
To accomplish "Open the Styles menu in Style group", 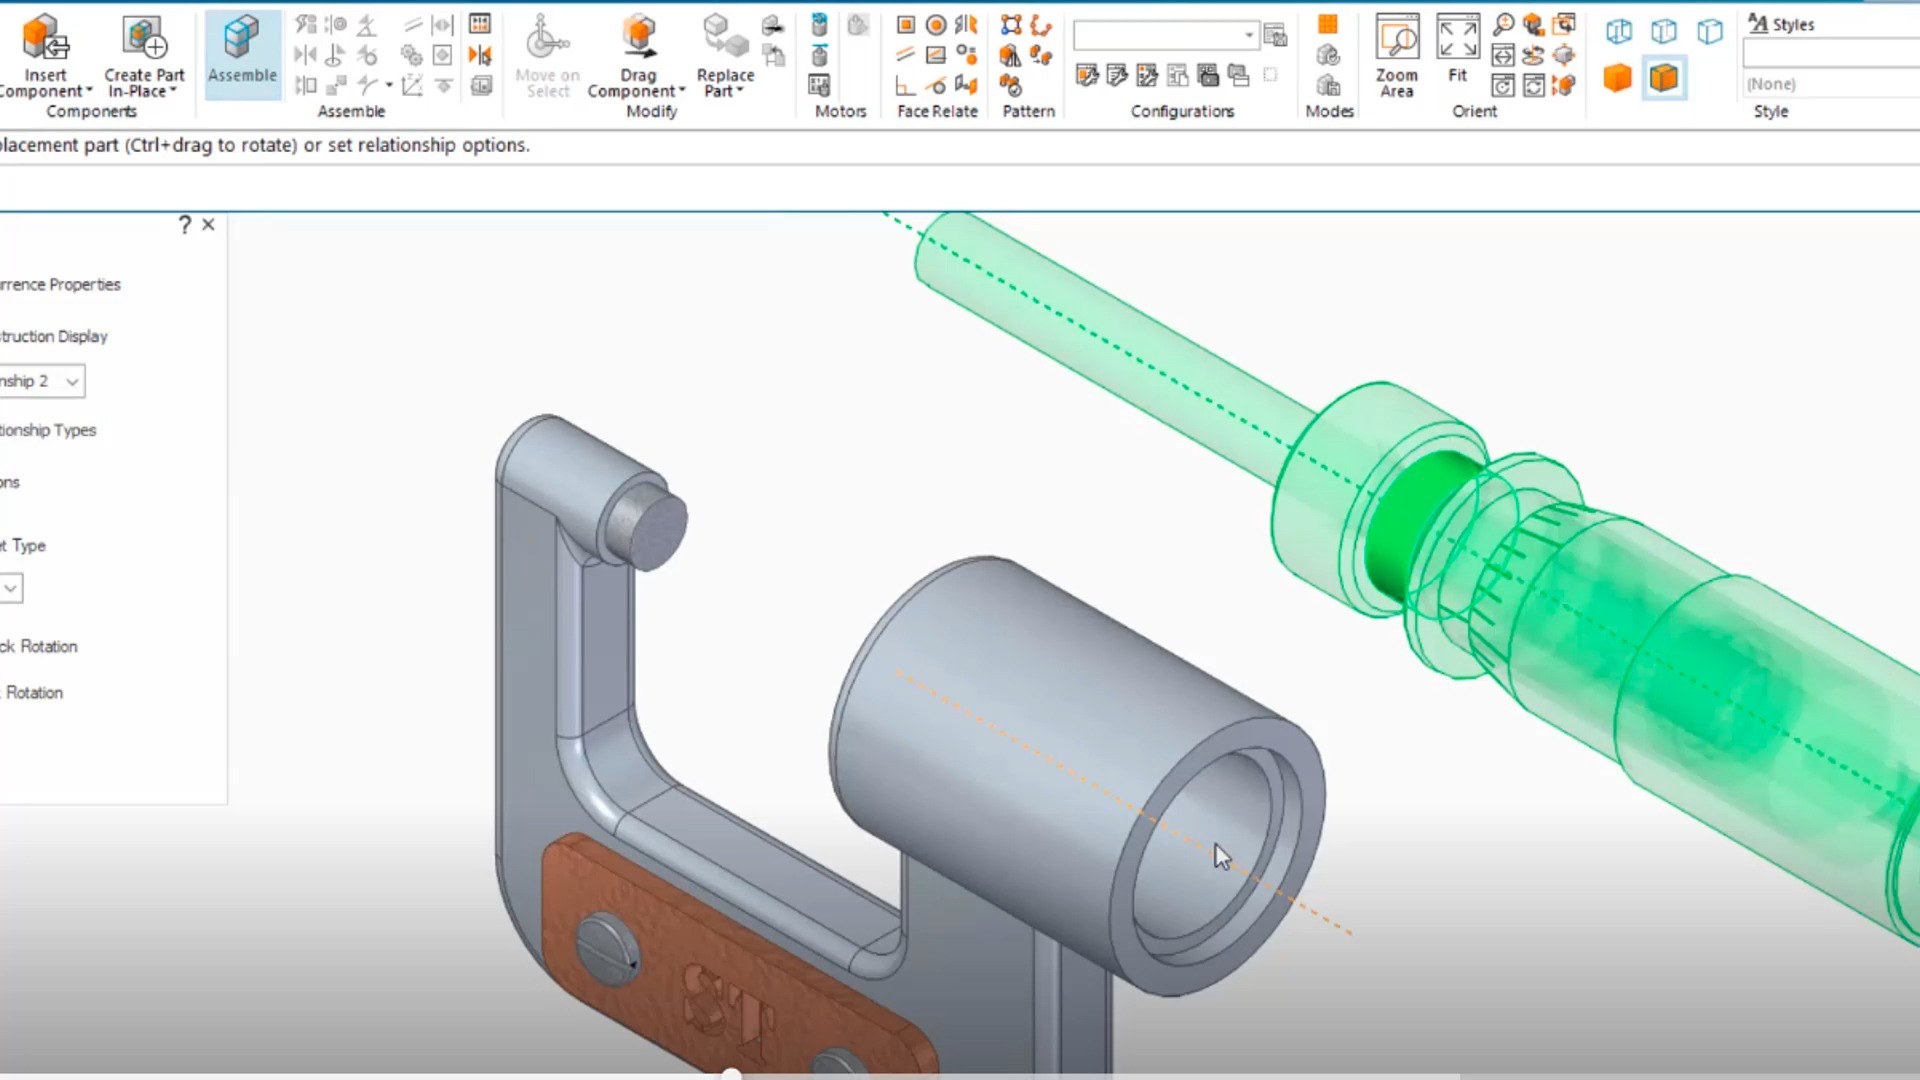I will click(x=1781, y=24).
